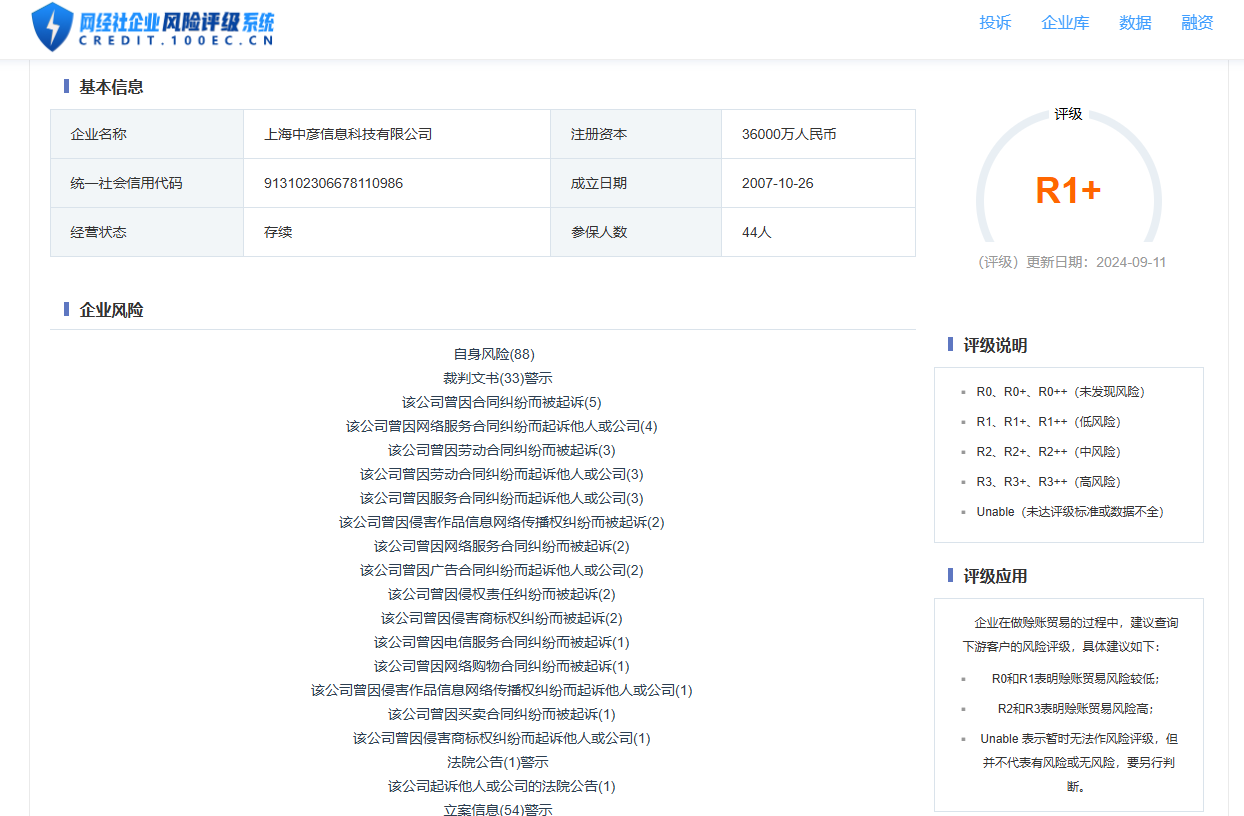
Task: Open 该公司曾因买卖合同纠纷而被起诉(1) entry
Action: click(x=501, y=714)
